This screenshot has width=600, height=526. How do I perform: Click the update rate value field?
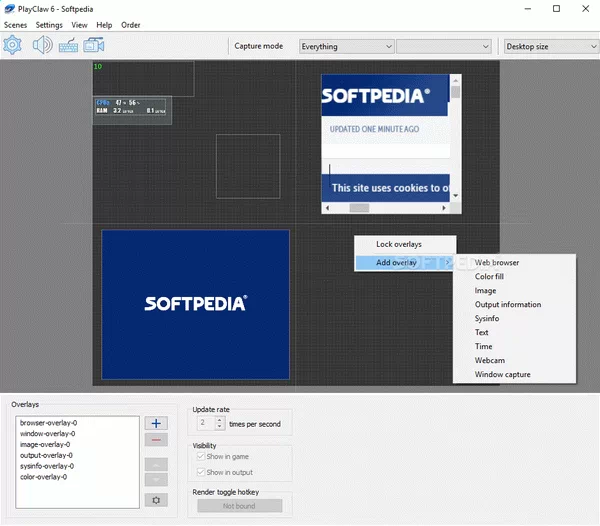coord(206,423)
